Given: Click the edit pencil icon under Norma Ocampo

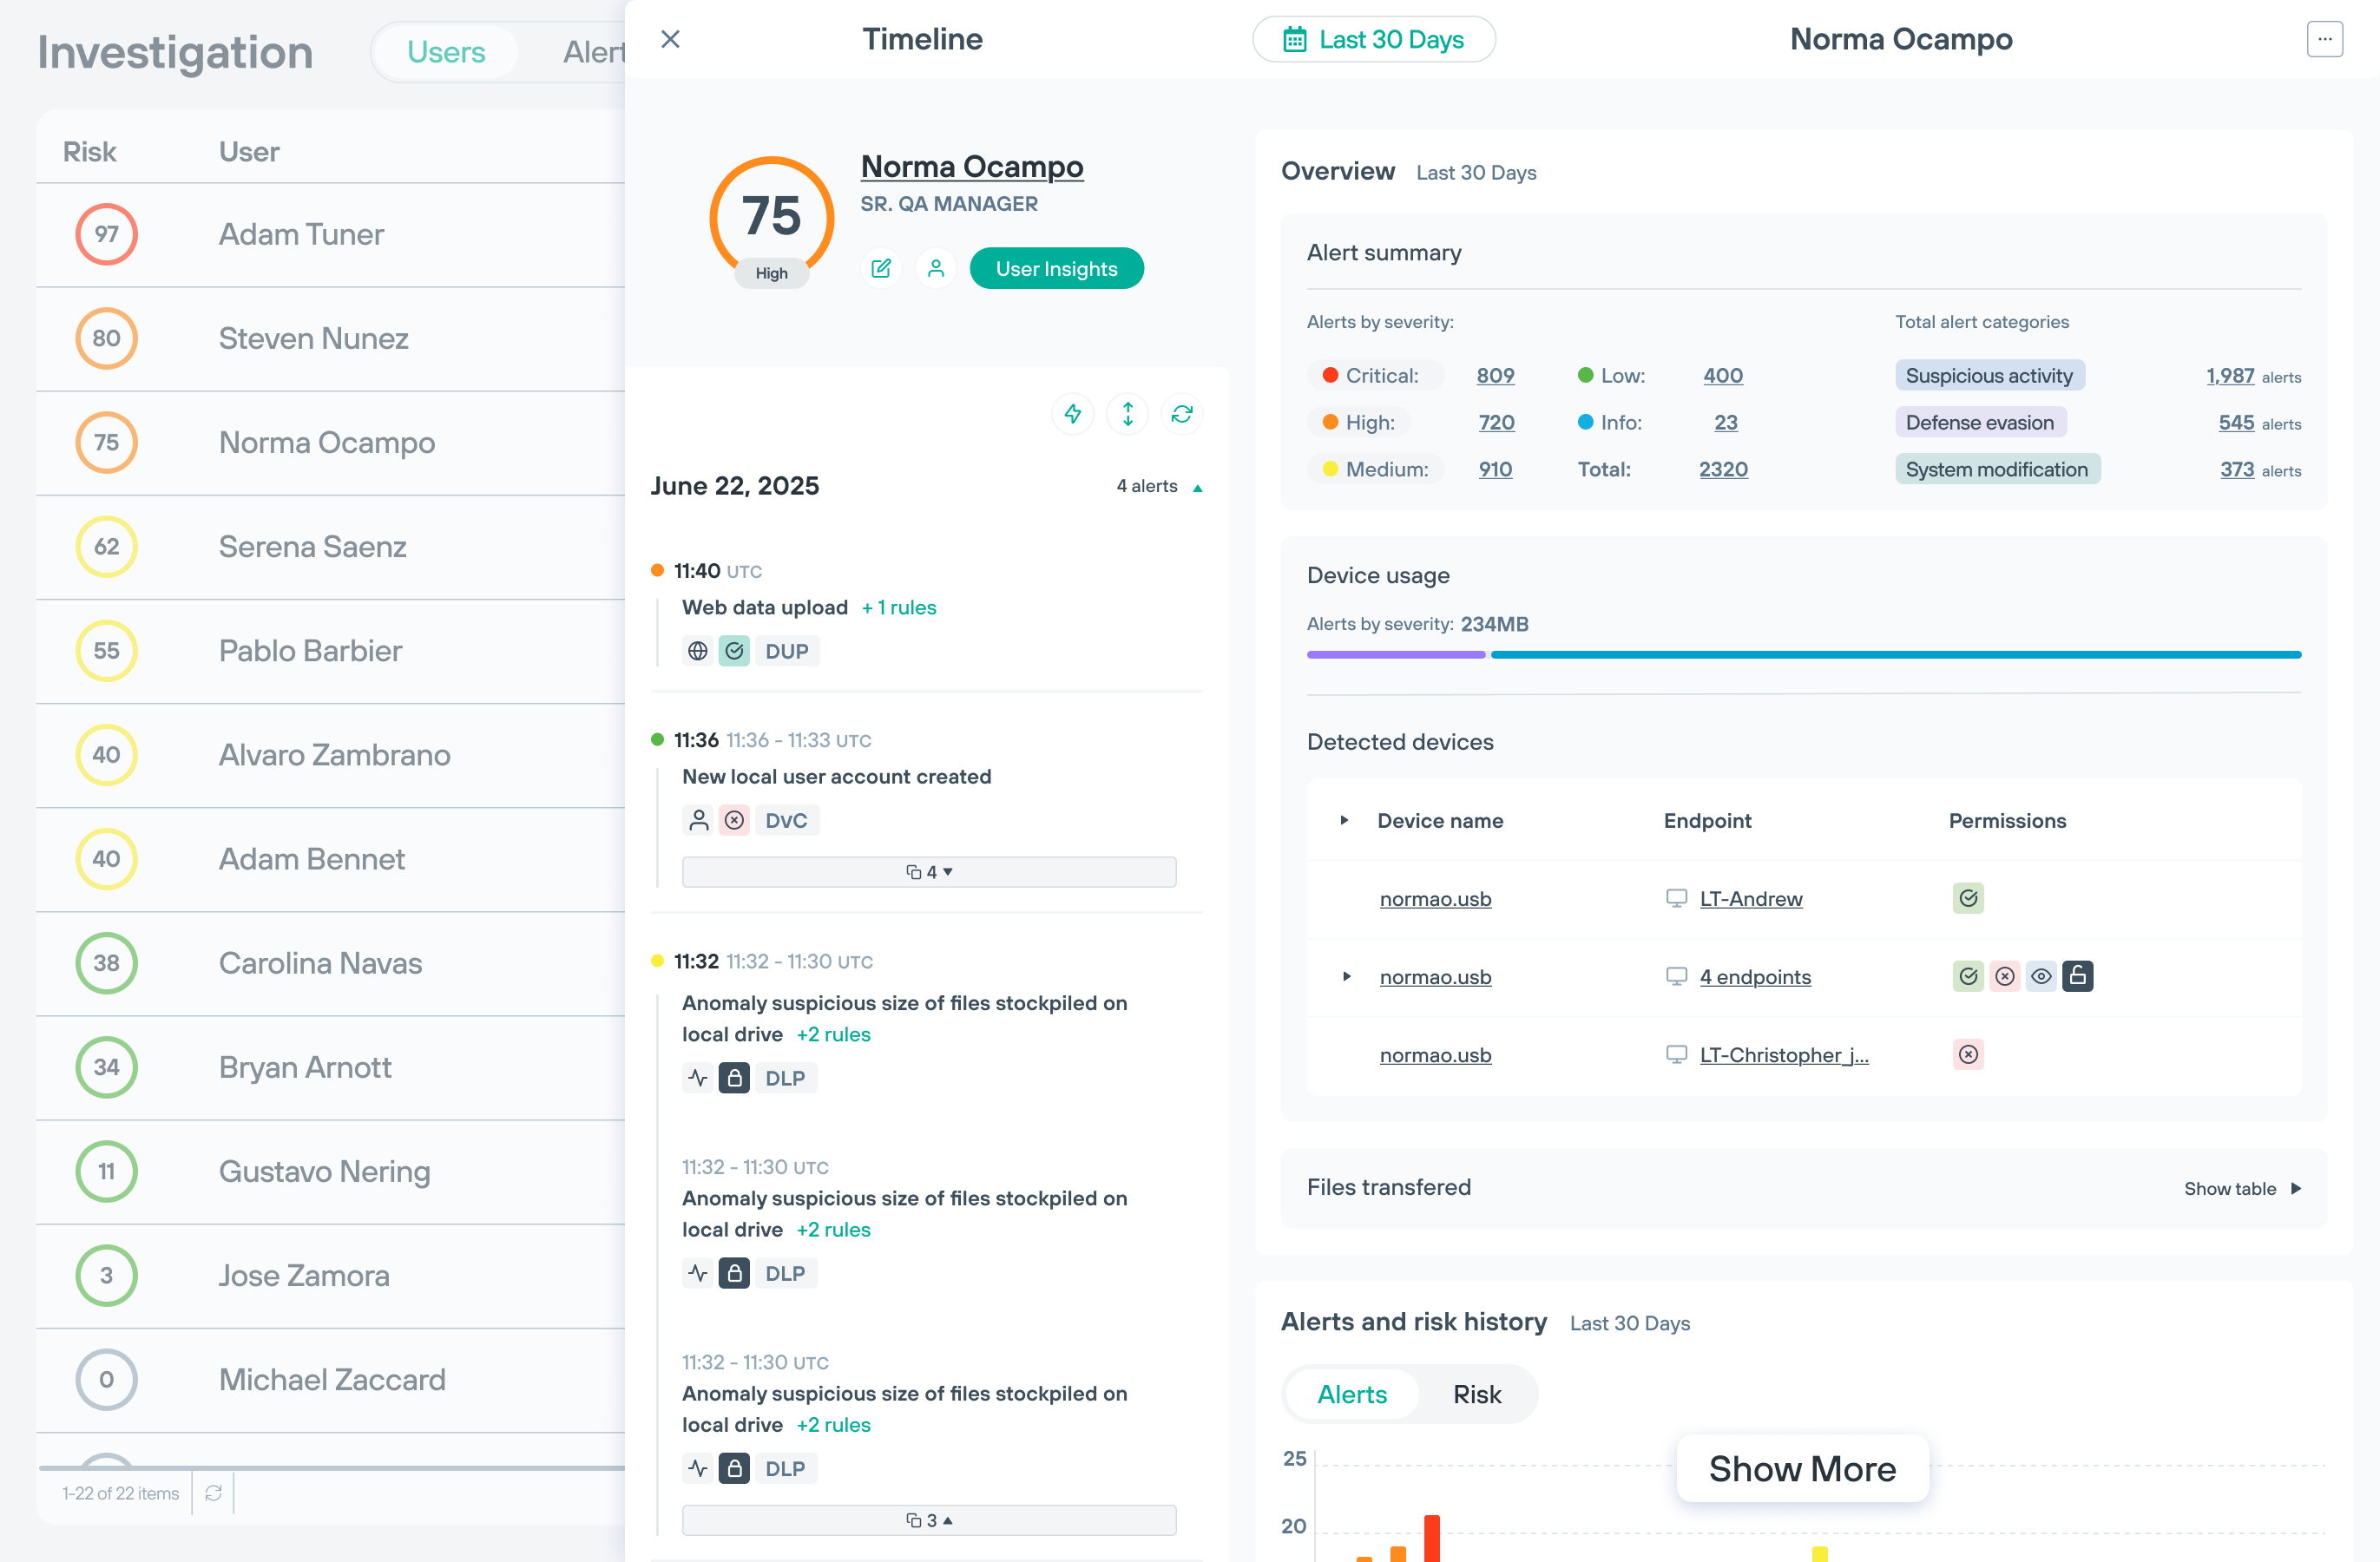Looking at the screenshot, I should [x=881, y=268].
